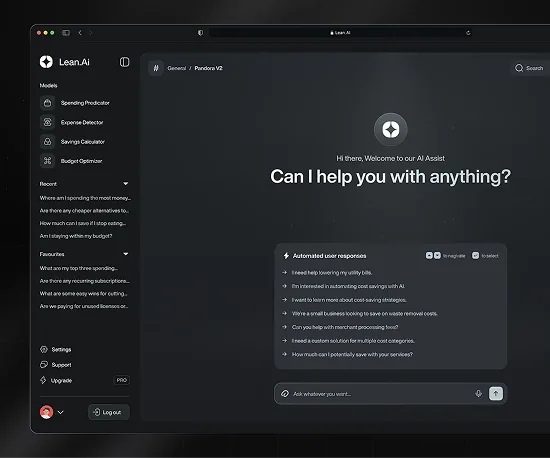Click the Lean.Ai logo icon
550x458 pixels.
(46, 62)
